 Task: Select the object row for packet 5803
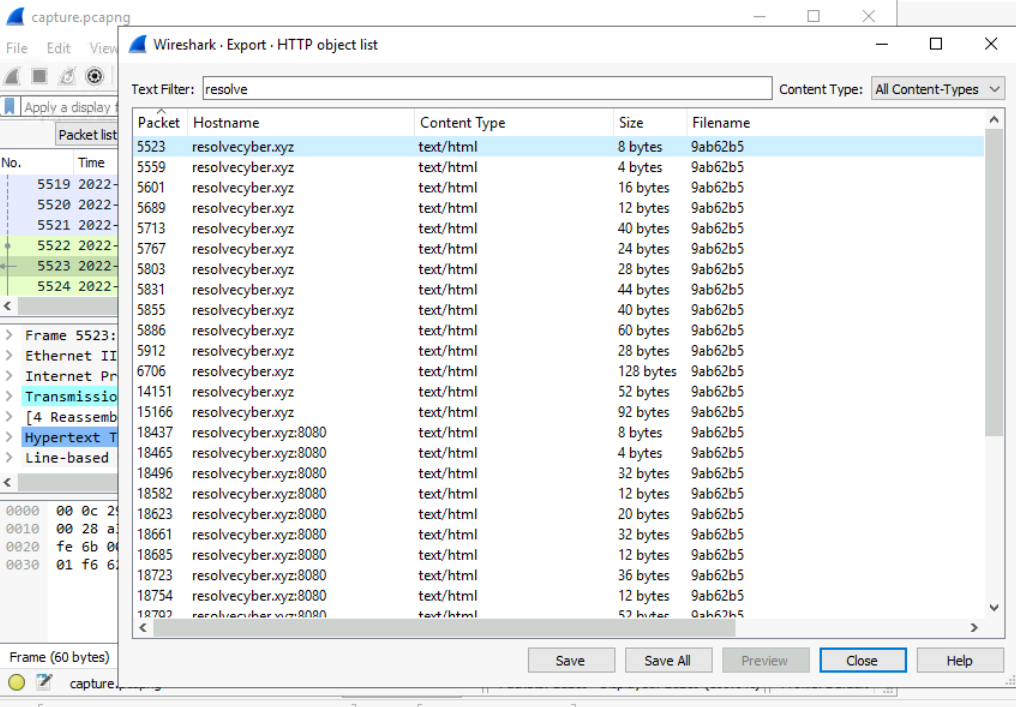[x=559, y=269]
